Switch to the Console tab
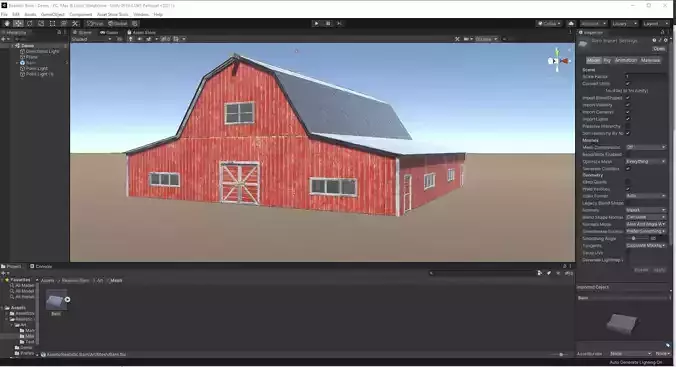The width and height of the screenshot is (676, 367). click(x=41, y=266)
